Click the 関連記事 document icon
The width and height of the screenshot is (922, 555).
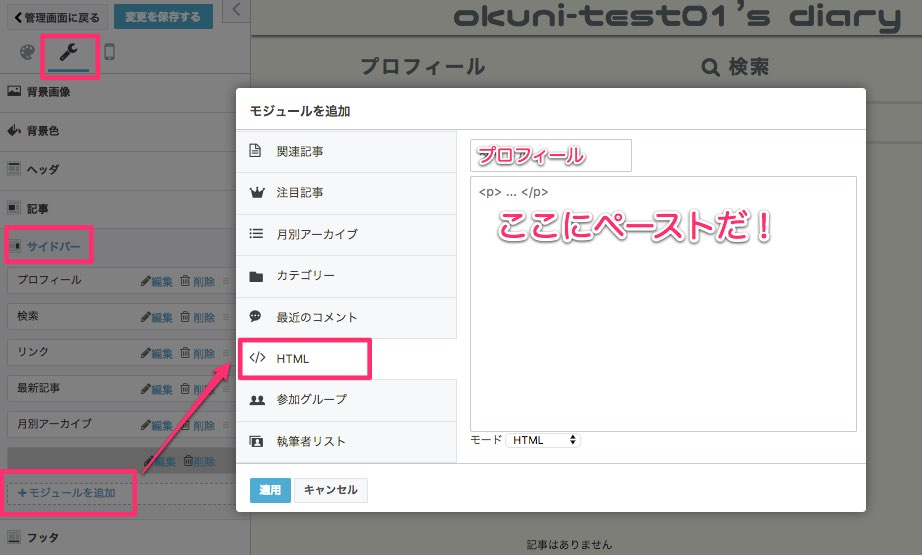tap(255, 151)
